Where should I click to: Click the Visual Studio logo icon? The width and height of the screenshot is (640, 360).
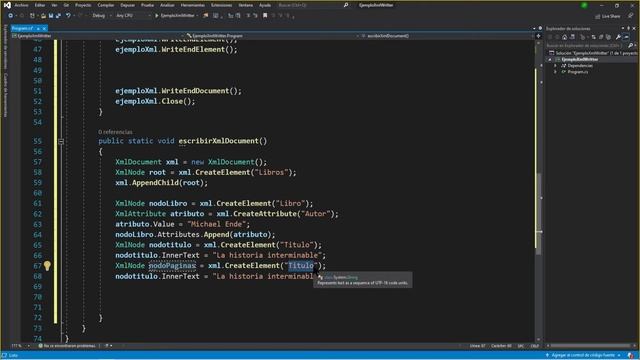(7, 5)
